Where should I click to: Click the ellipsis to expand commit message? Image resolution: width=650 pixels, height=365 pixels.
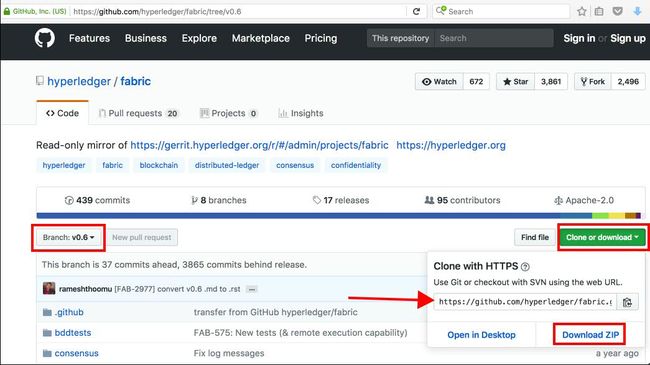[251, 289]
